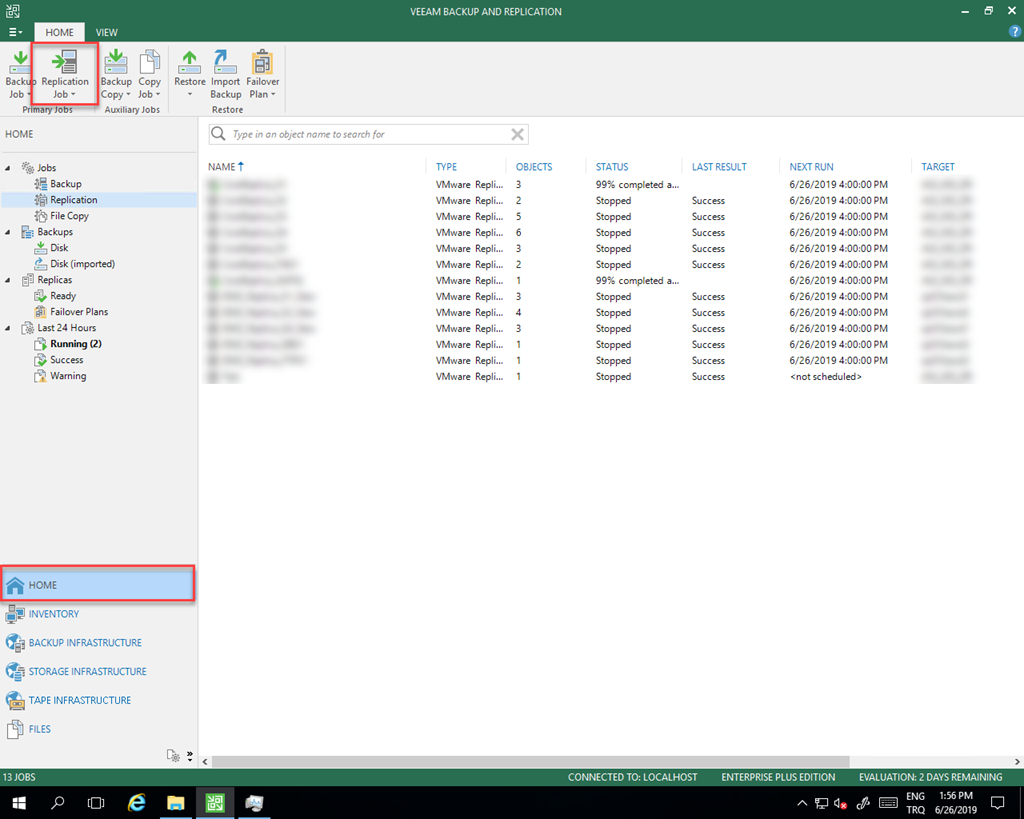Open the TAPE INFRASTRUCTURE pane

(98, 700)
